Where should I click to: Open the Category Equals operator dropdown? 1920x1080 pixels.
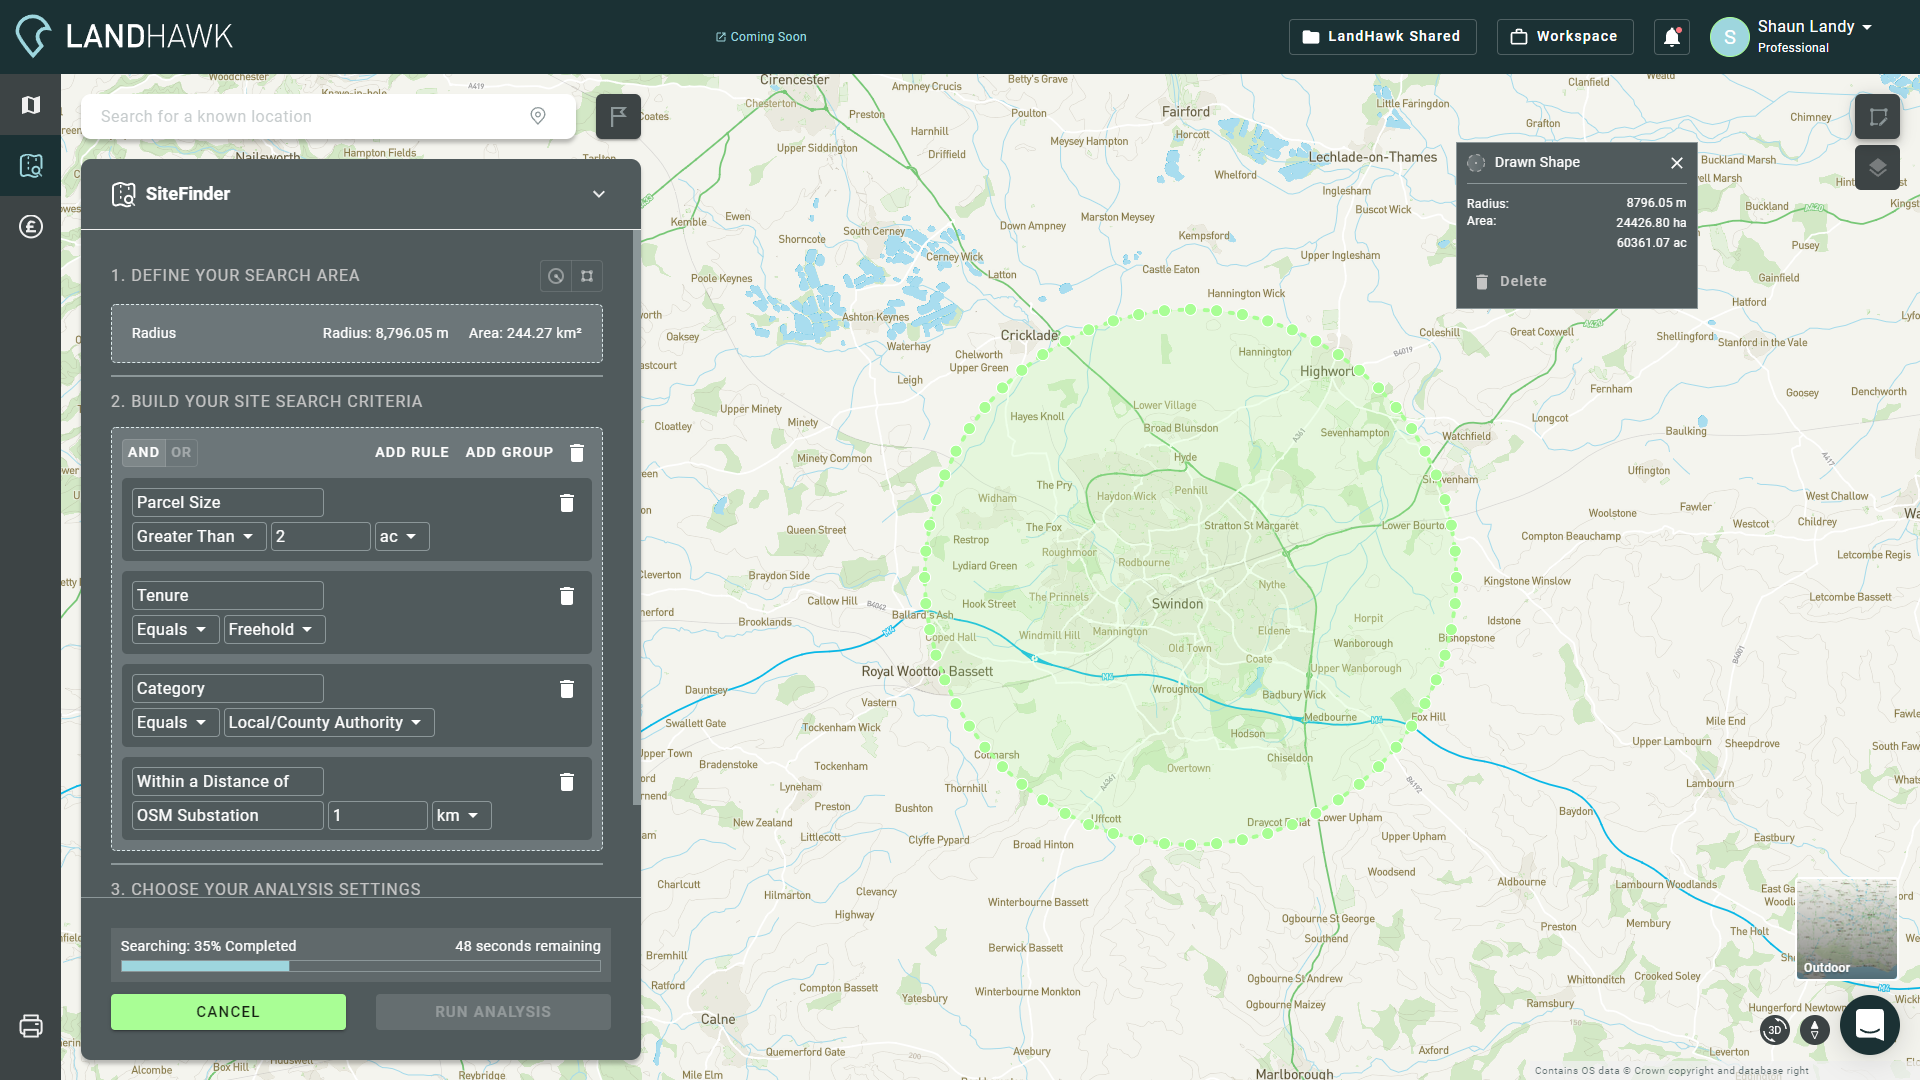point(175,723)
